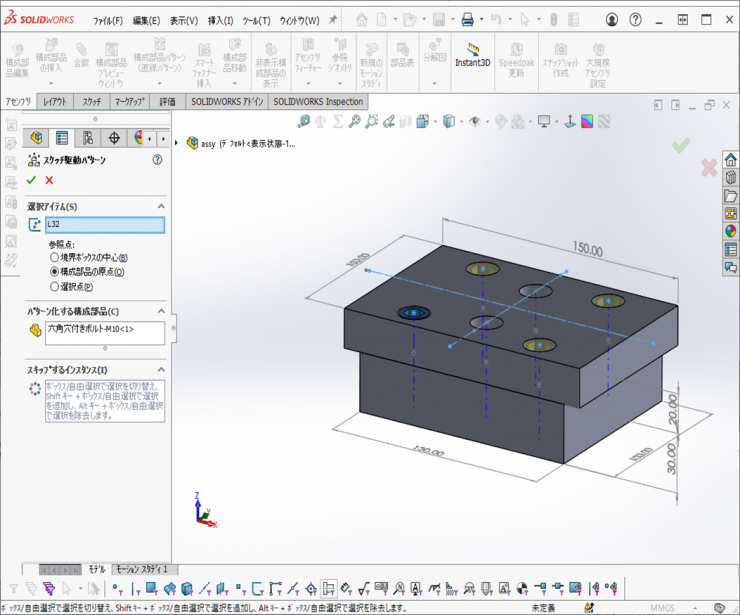Screen dimensions: 740x615
Task: Click the Instant3D tool in the ribbon
Action: pos(473,55)
